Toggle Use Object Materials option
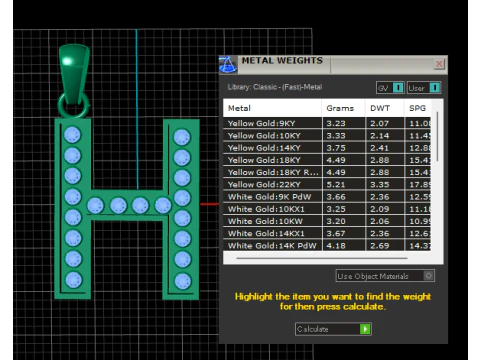Viewport: 480px width, 360px height. [x=385, y=276]
